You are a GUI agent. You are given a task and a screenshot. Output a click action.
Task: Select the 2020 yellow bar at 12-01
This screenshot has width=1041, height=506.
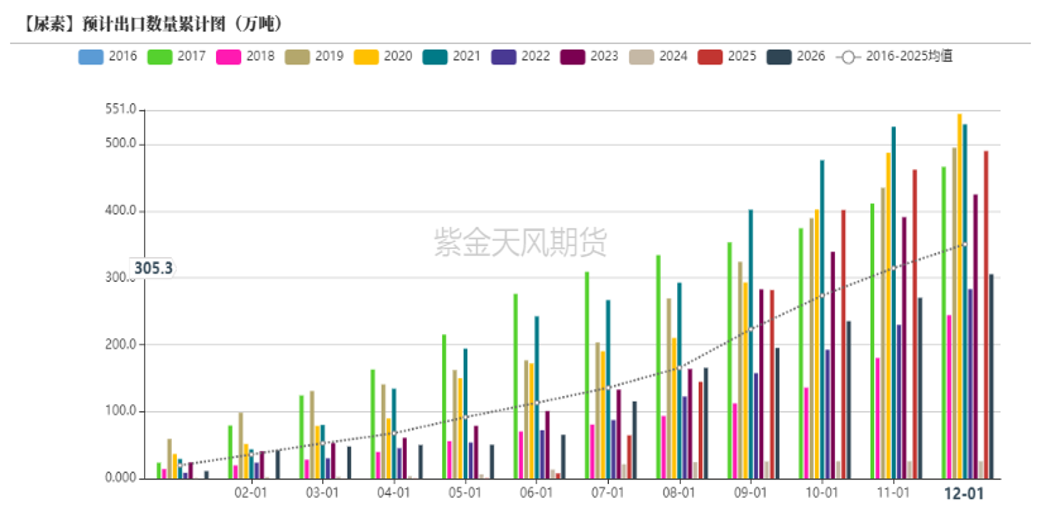click(x=959, y=296)
